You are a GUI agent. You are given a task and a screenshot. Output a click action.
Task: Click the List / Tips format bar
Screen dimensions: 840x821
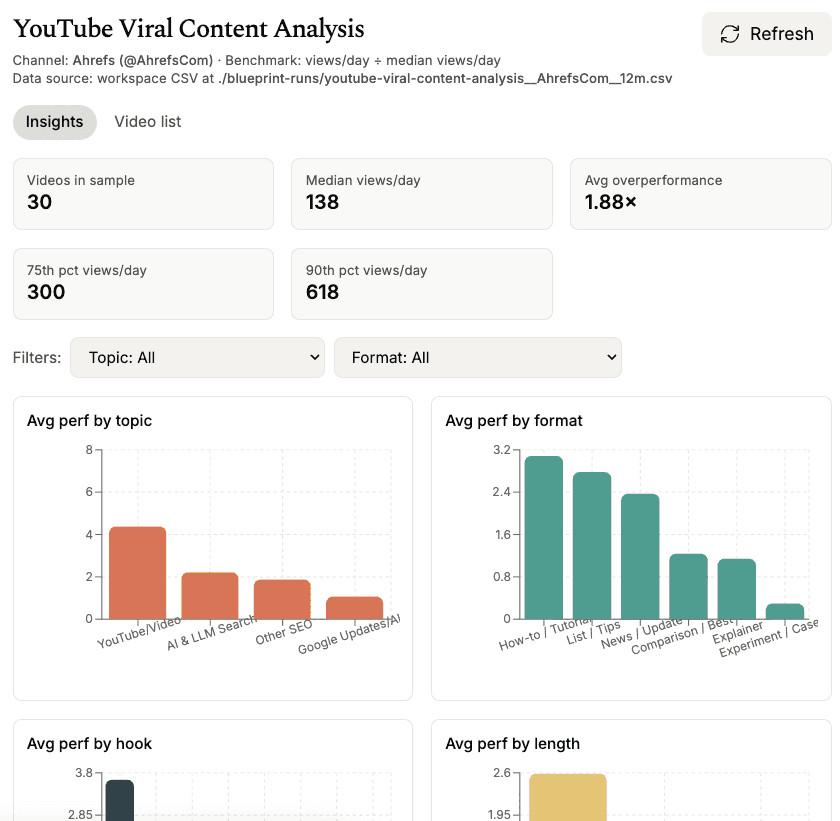tap(592, 546)
